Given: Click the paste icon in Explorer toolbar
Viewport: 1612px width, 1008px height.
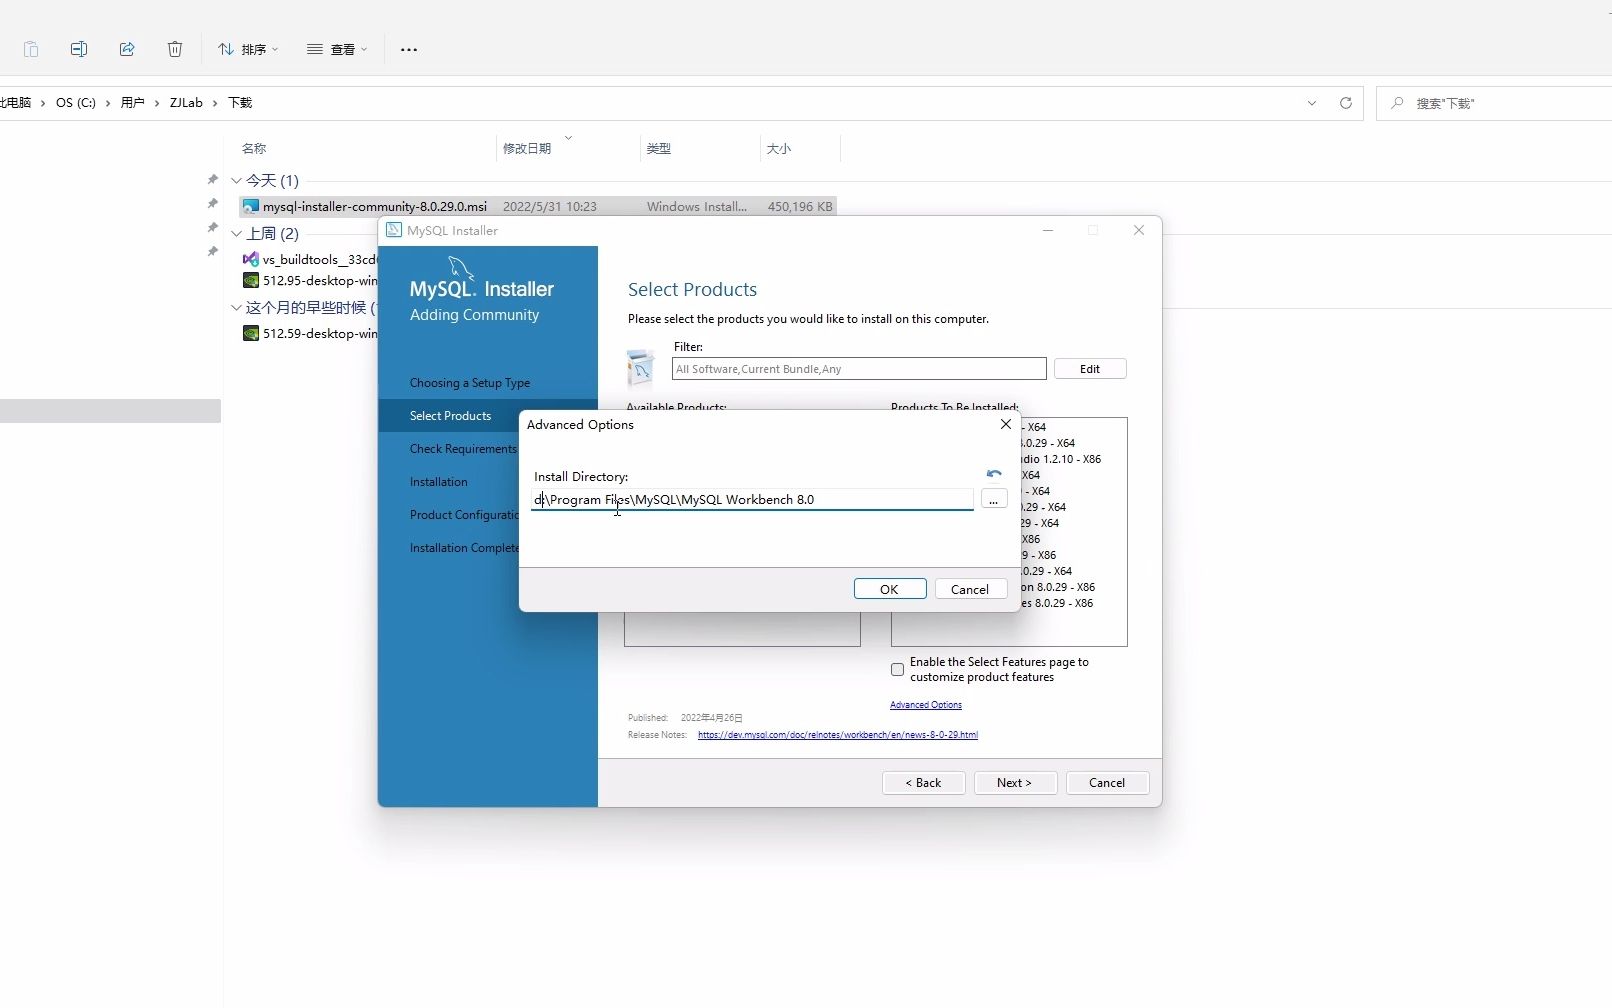Looking at the screenshot, I should tap(31, 49).
